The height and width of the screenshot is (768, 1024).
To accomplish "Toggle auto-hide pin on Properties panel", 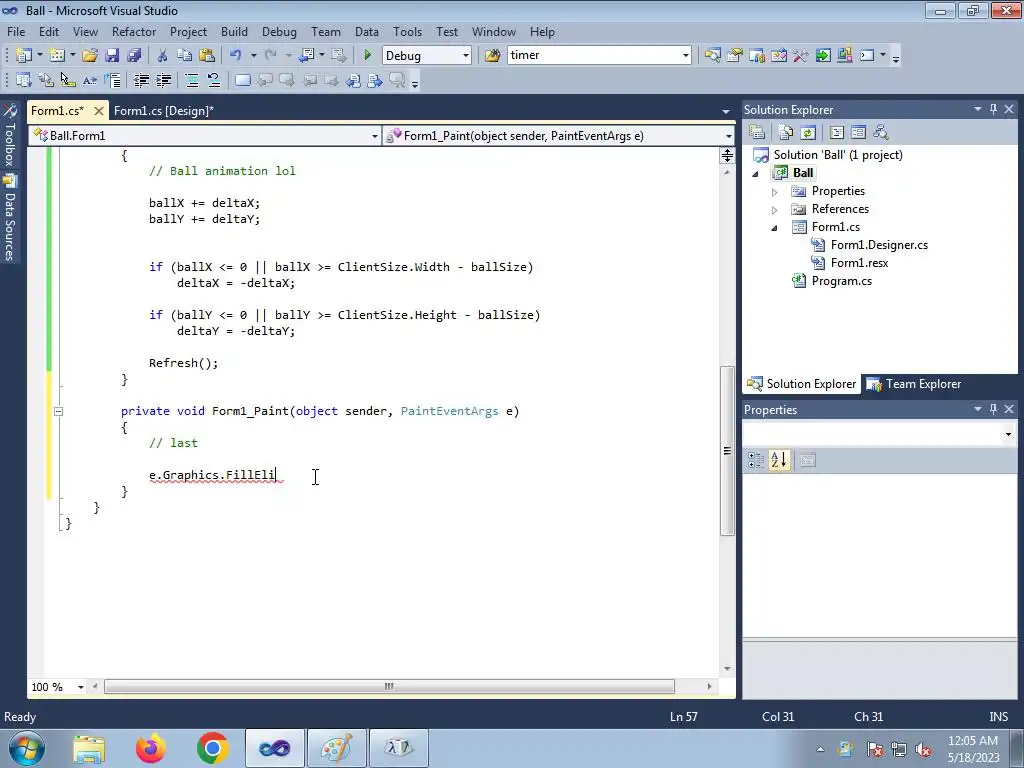I will click(x=993, y=409).
